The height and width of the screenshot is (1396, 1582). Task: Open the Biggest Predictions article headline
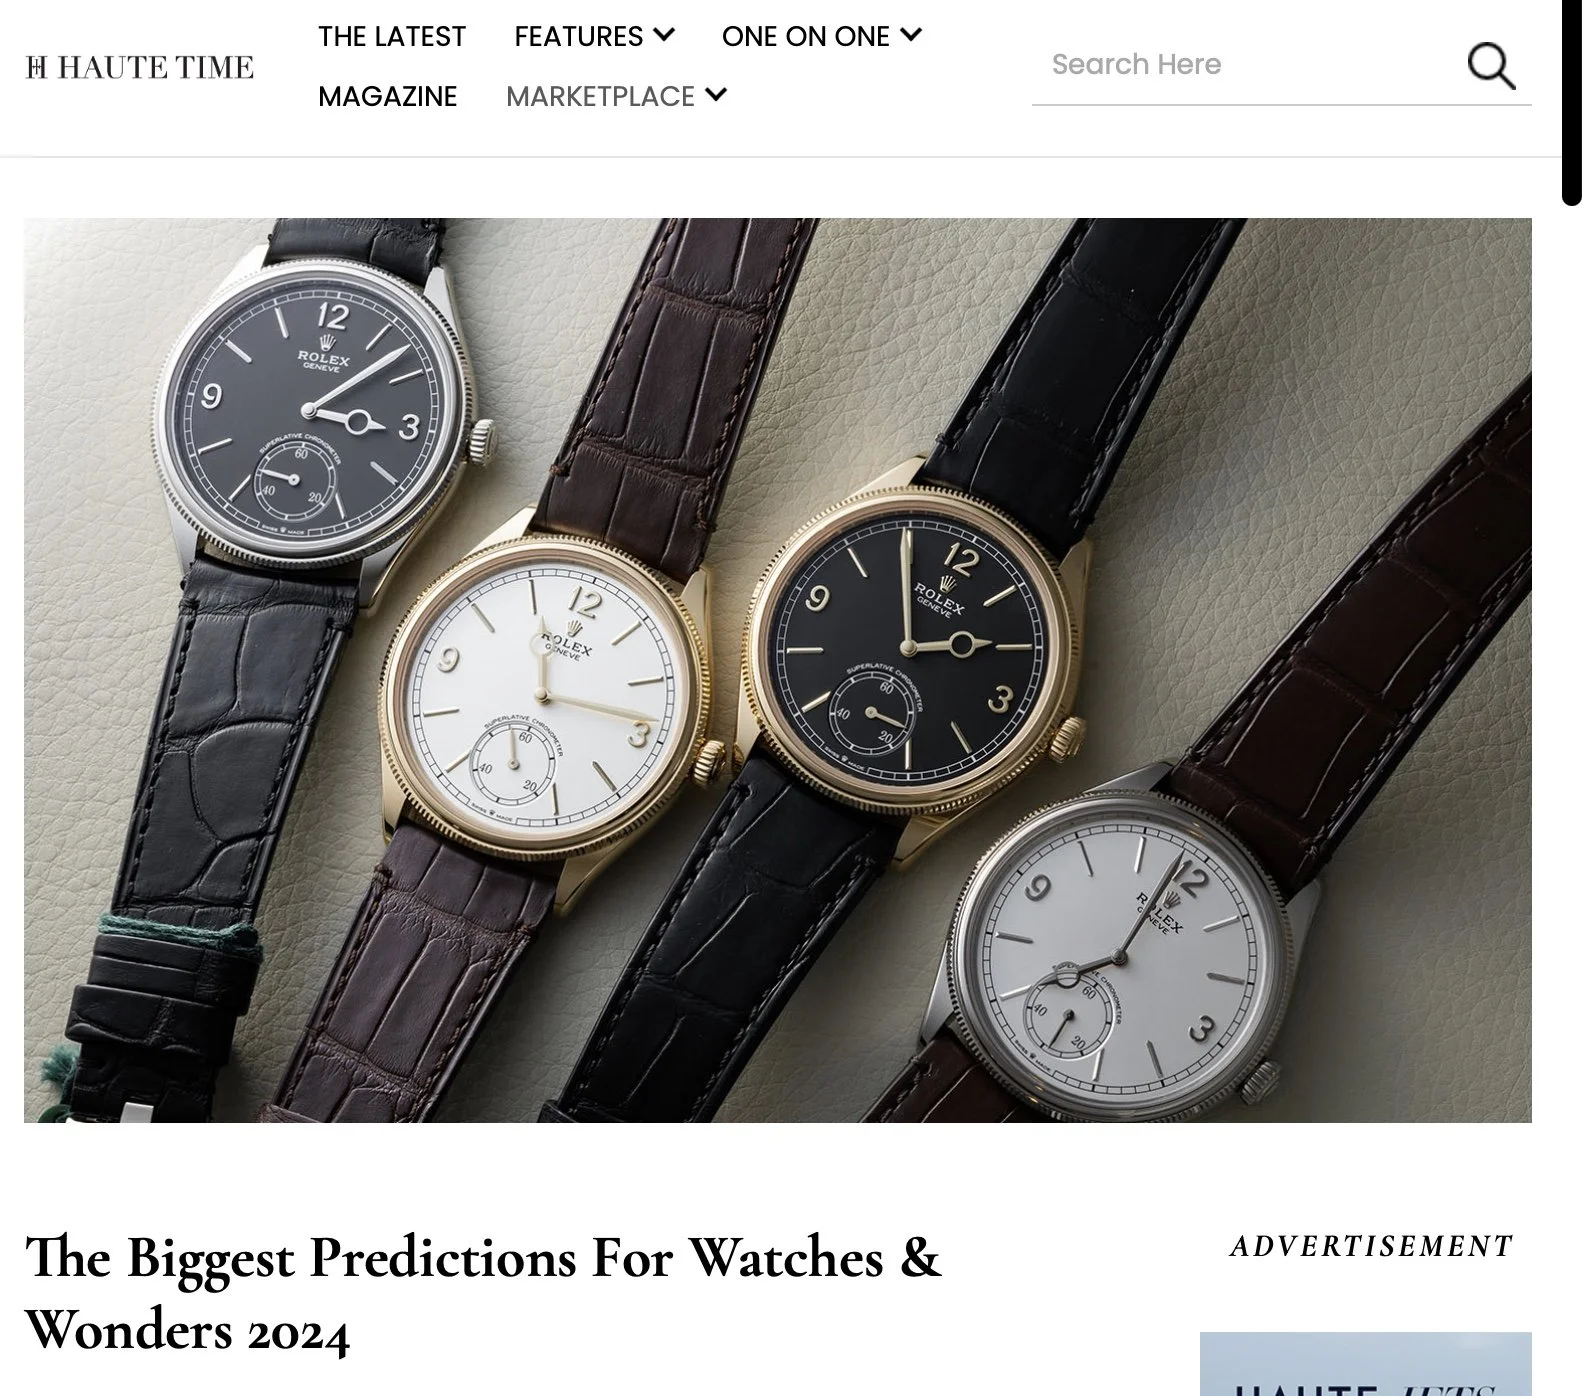coord(483,1294)
